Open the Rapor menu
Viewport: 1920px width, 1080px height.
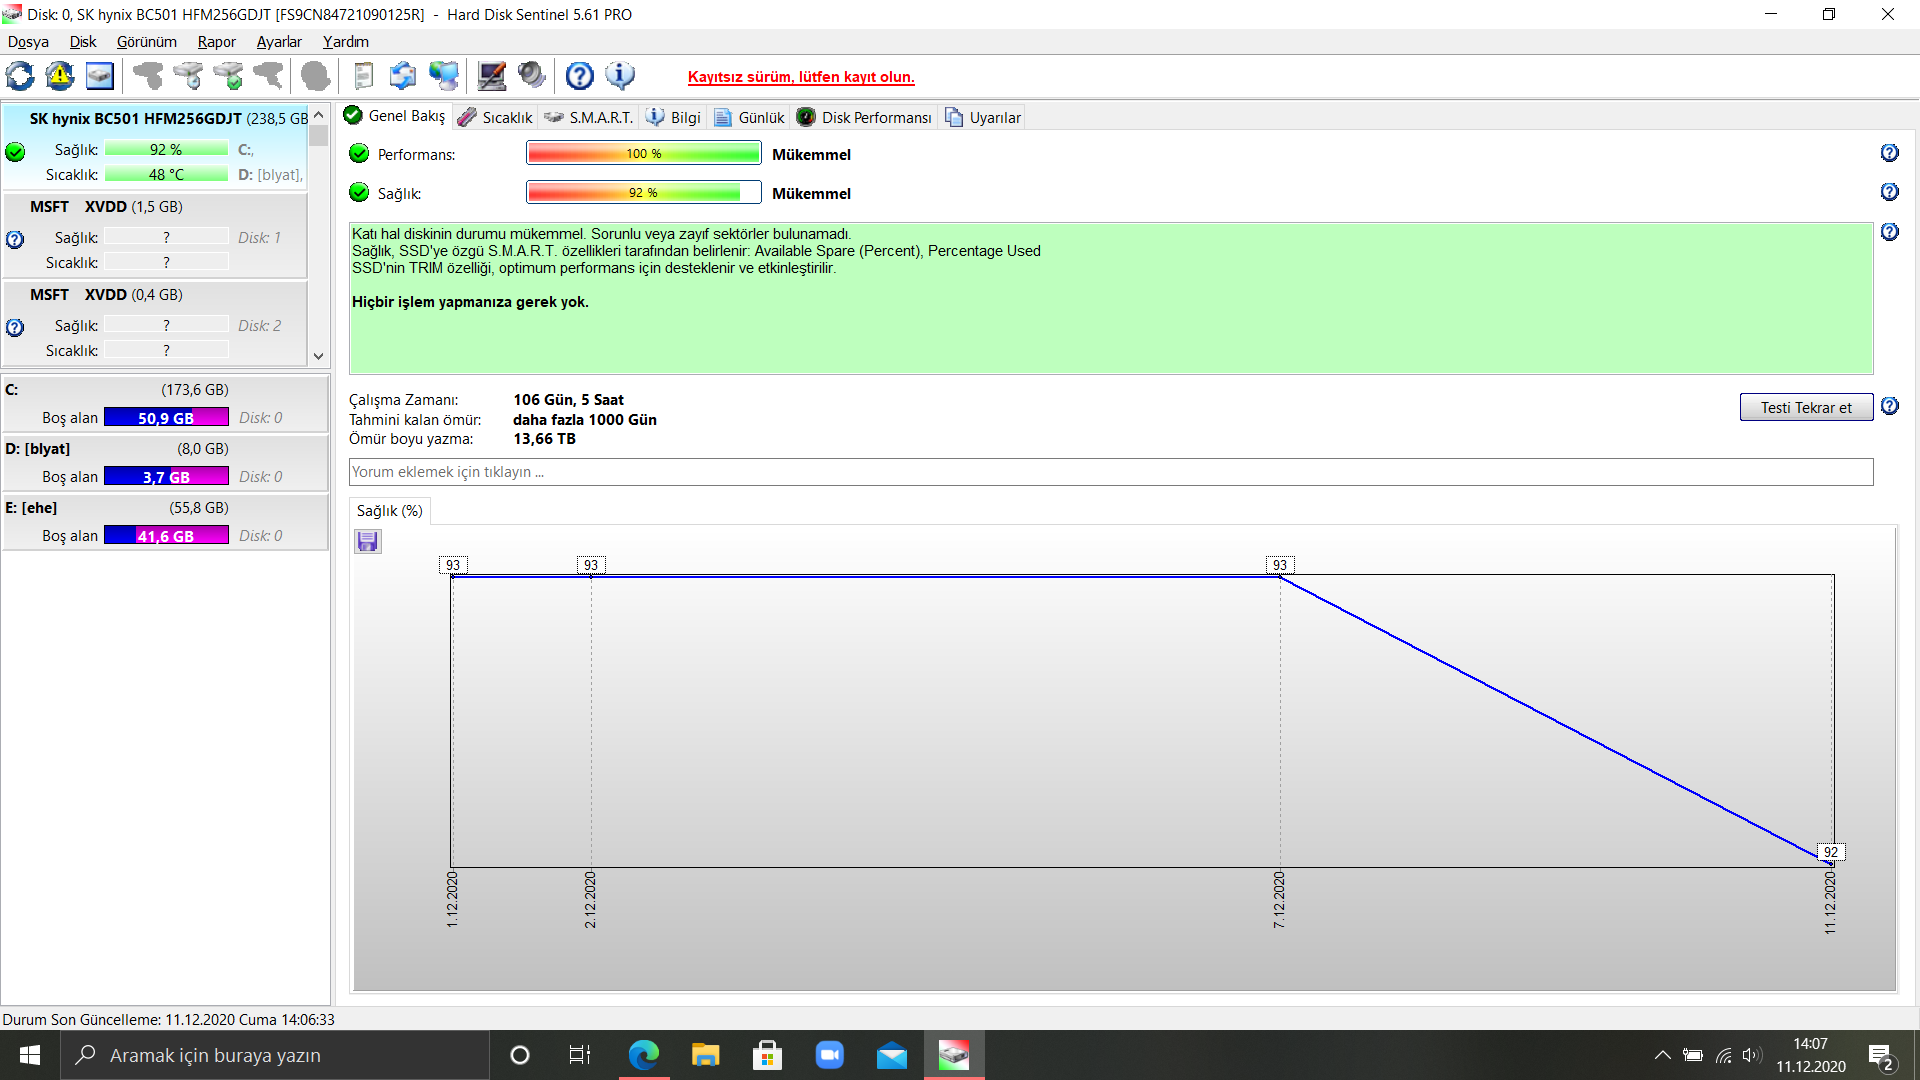click(216, 42)
